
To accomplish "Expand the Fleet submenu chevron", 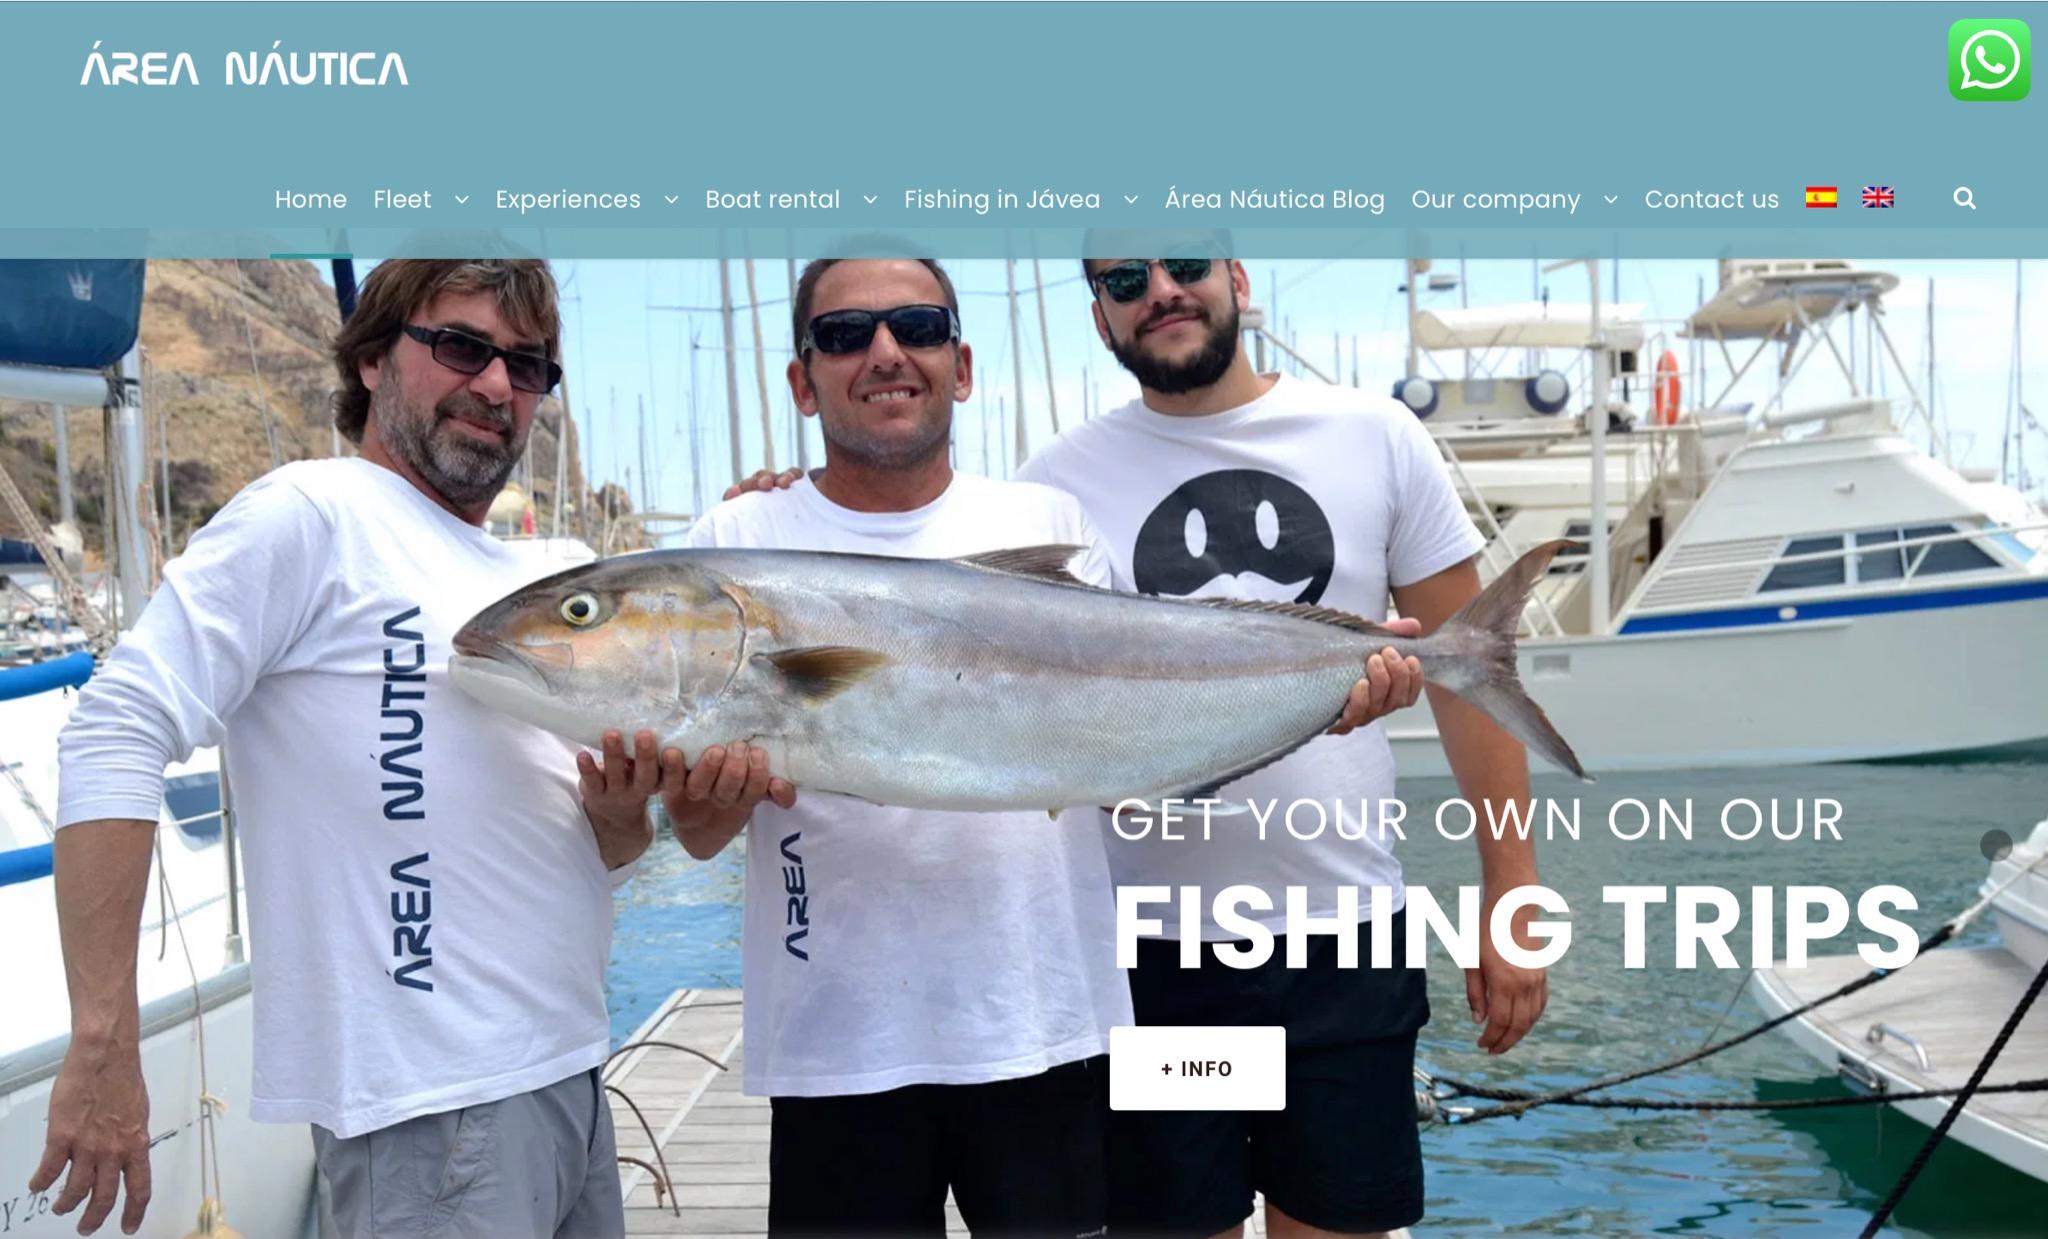I will point(461,200).
